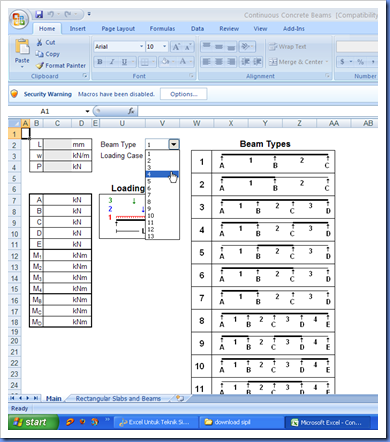Click the Paste clipboard icon
390x442 pixels.
click(22, 47)
